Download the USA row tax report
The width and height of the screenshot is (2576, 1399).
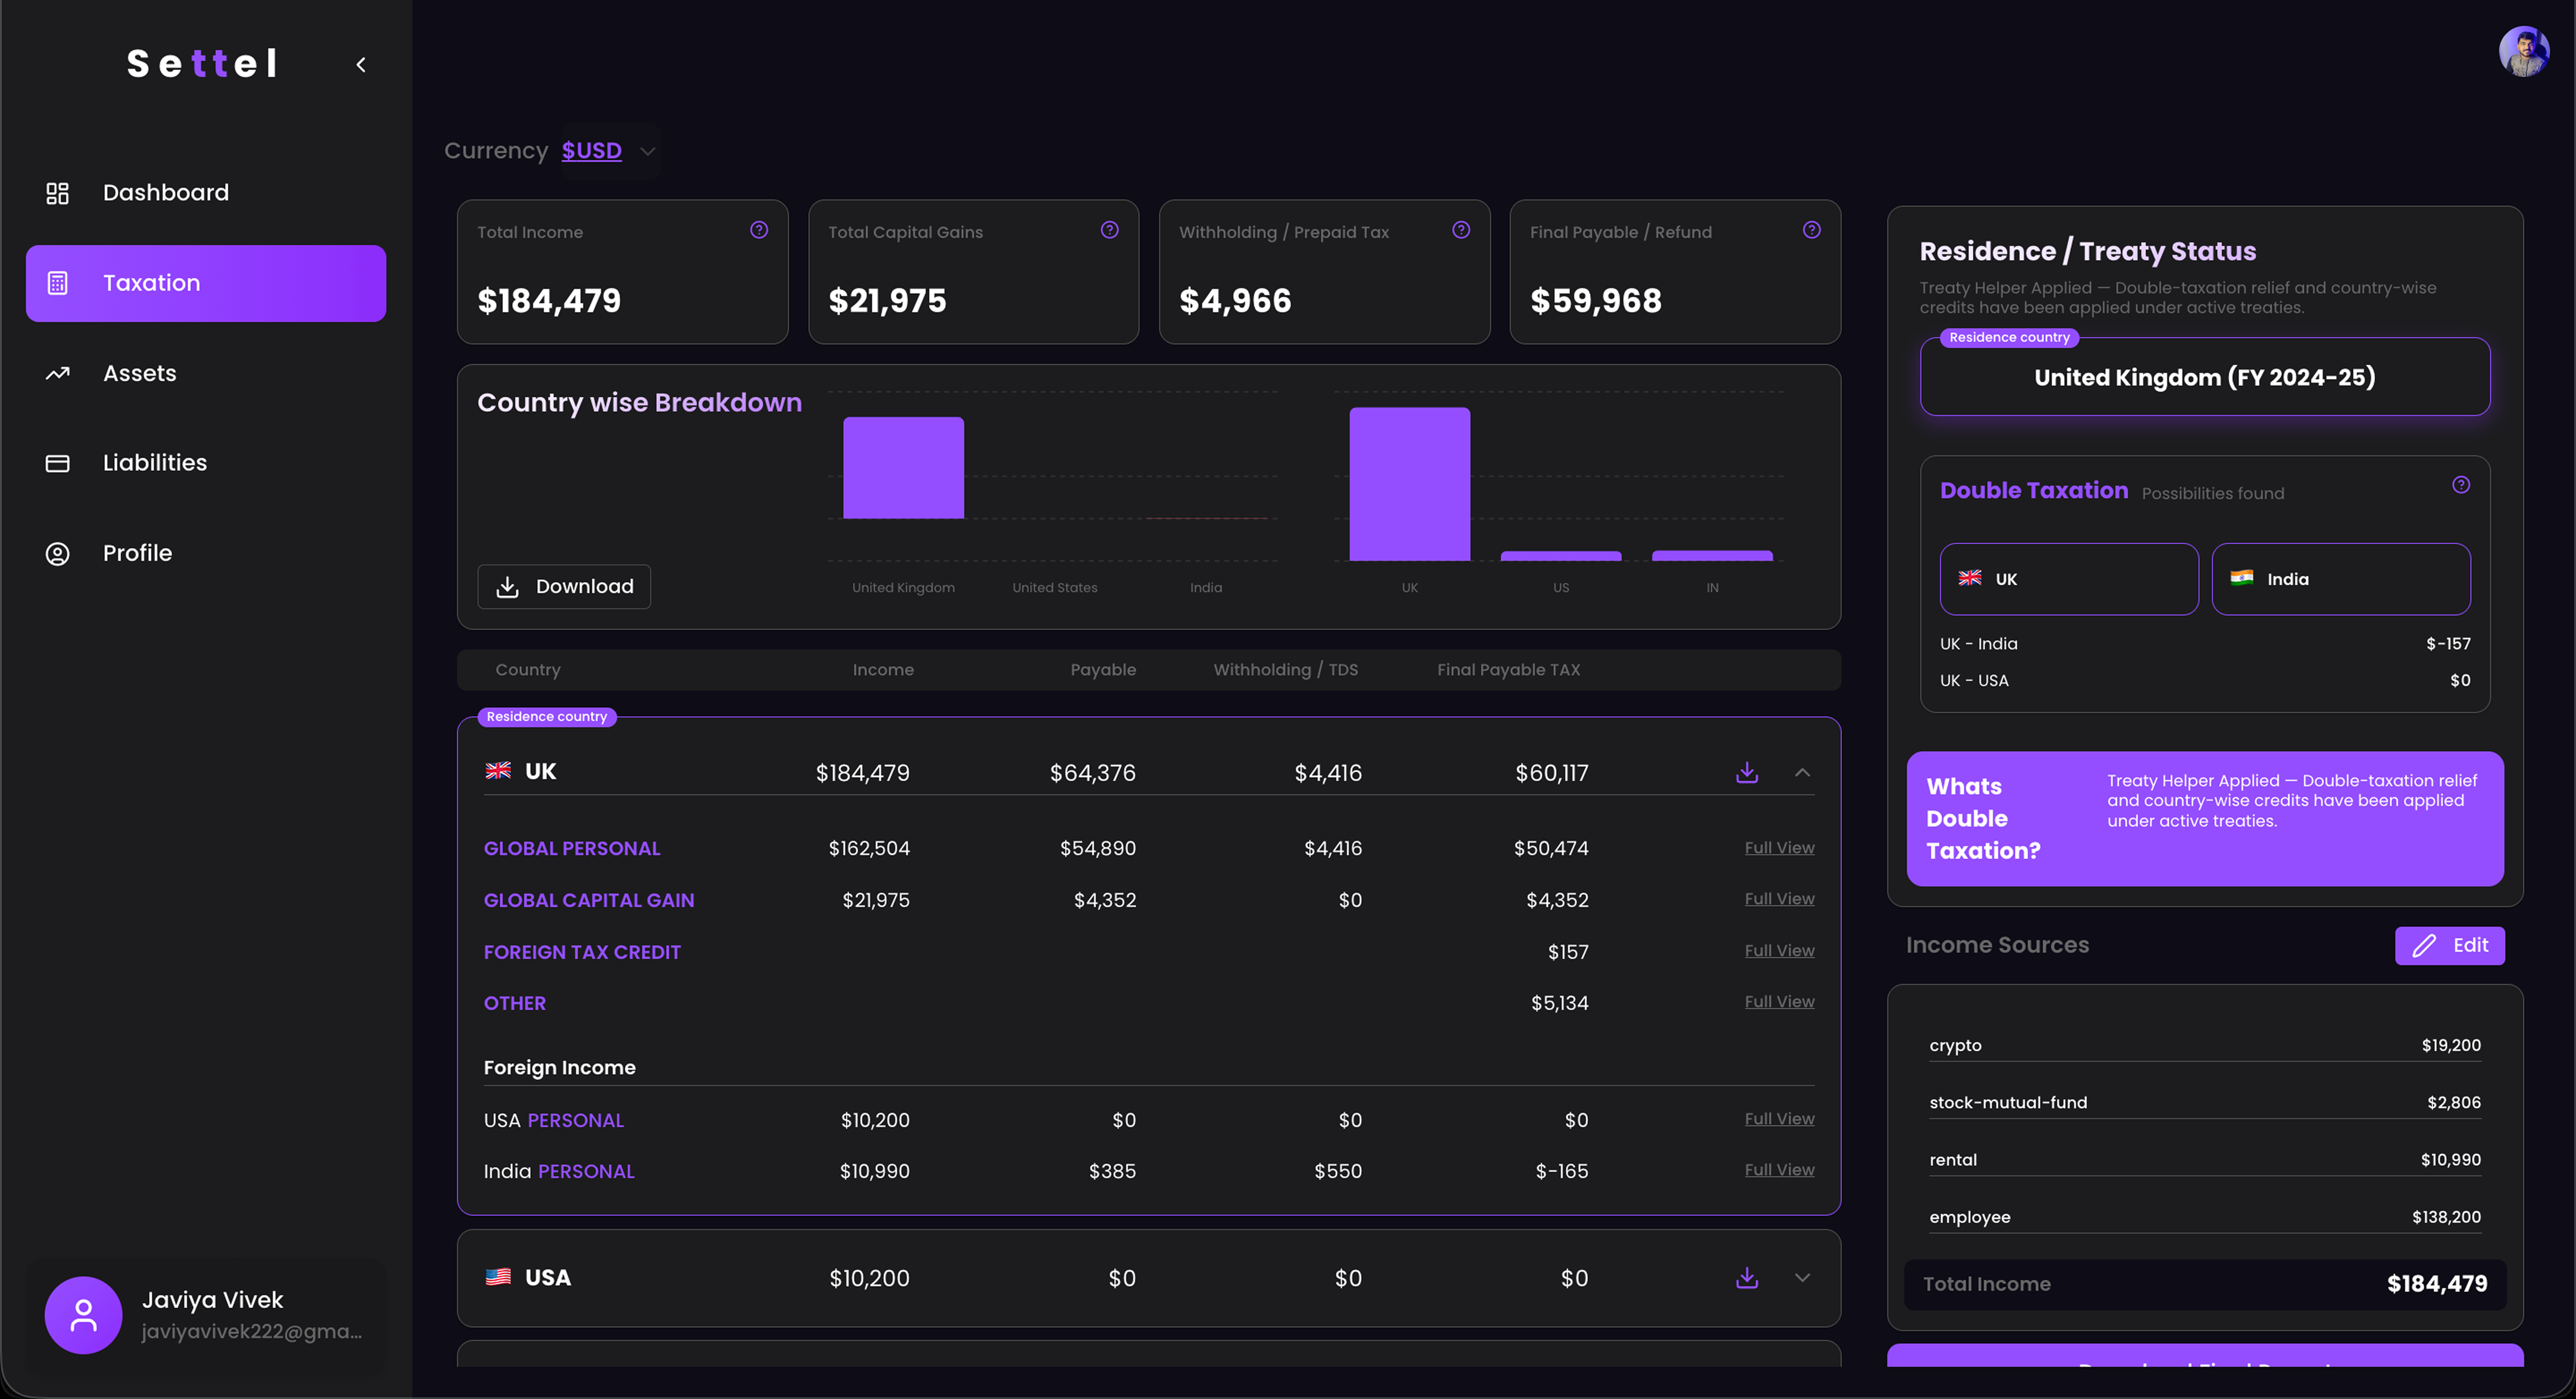1746,1277
